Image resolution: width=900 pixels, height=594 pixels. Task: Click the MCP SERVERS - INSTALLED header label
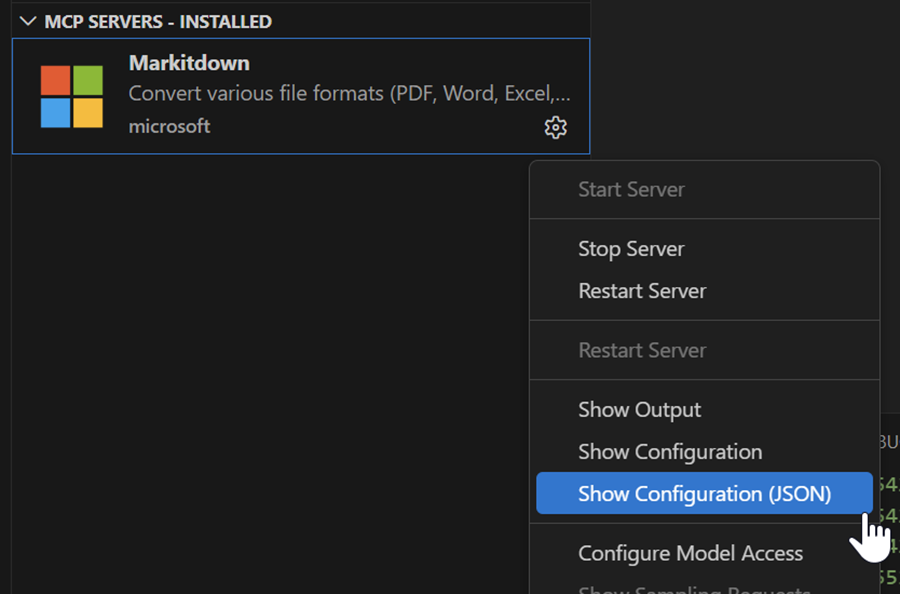(158, 21)
